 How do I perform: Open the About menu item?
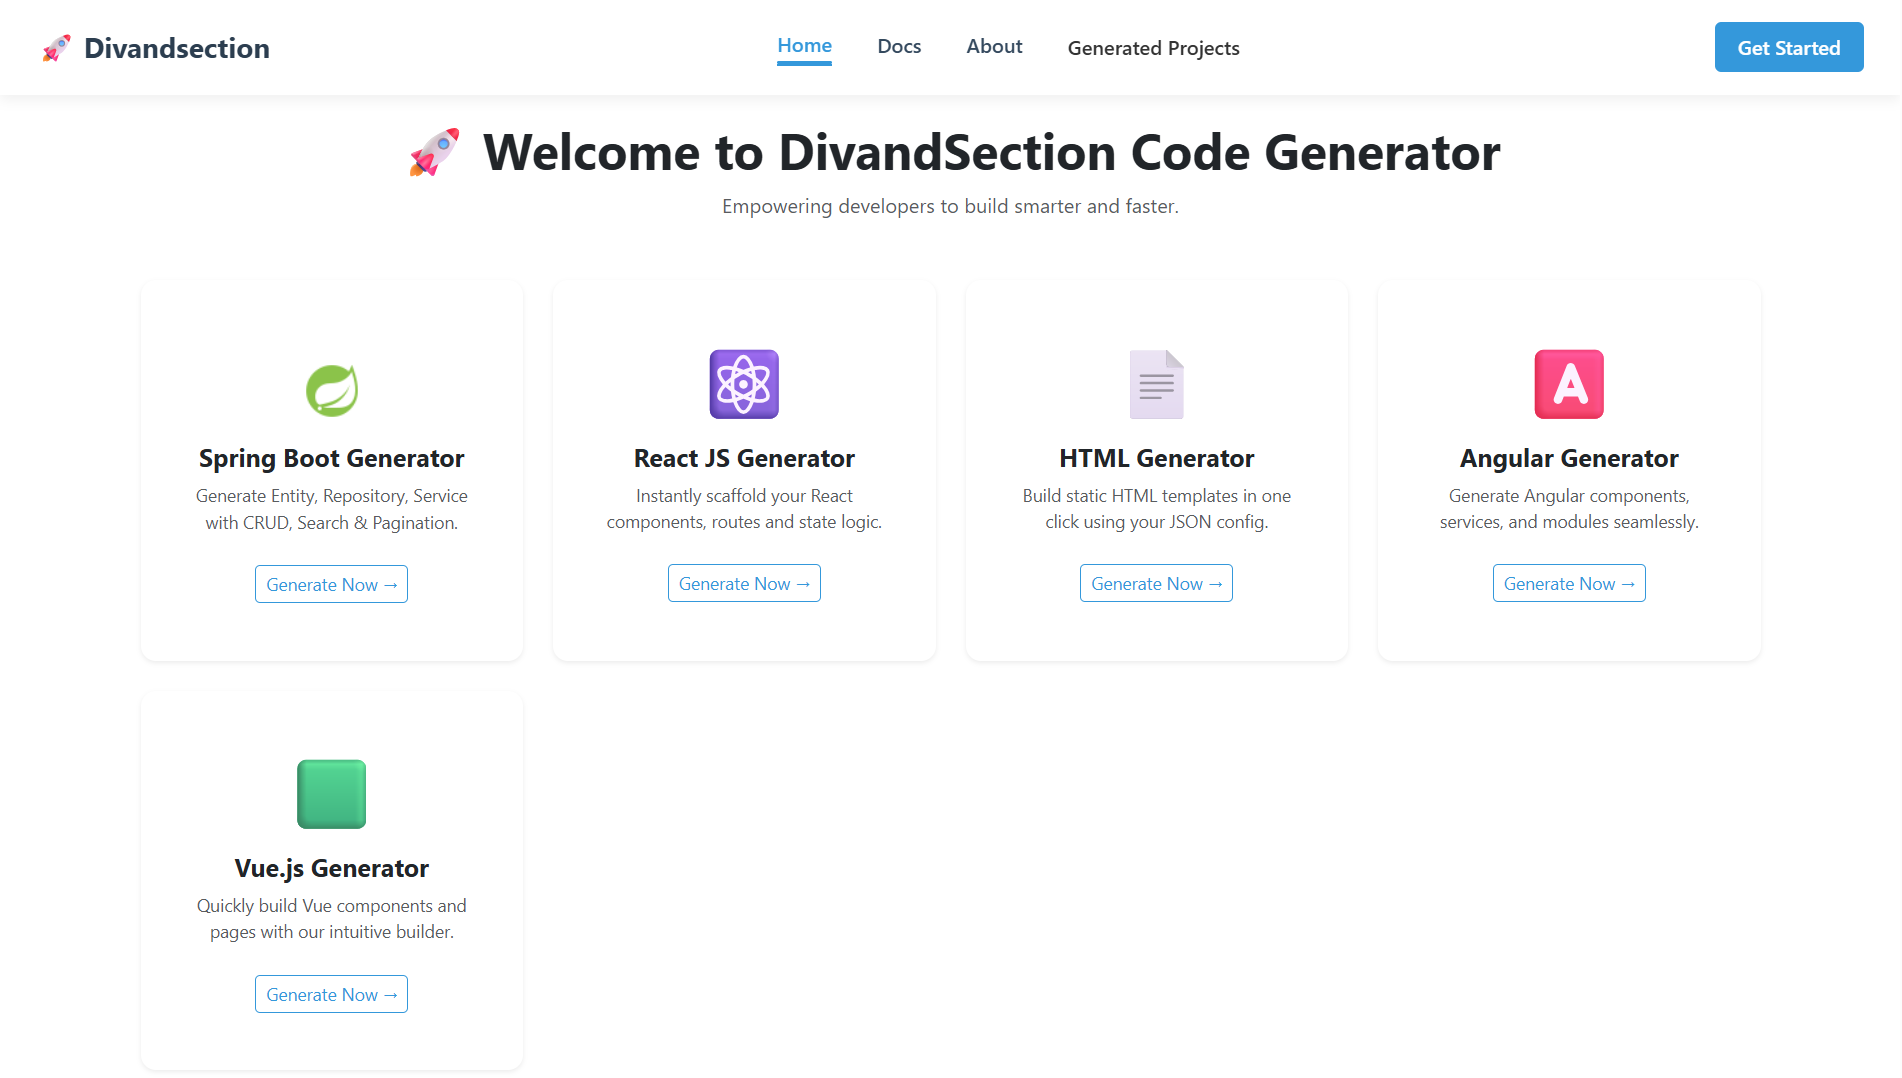994,47
